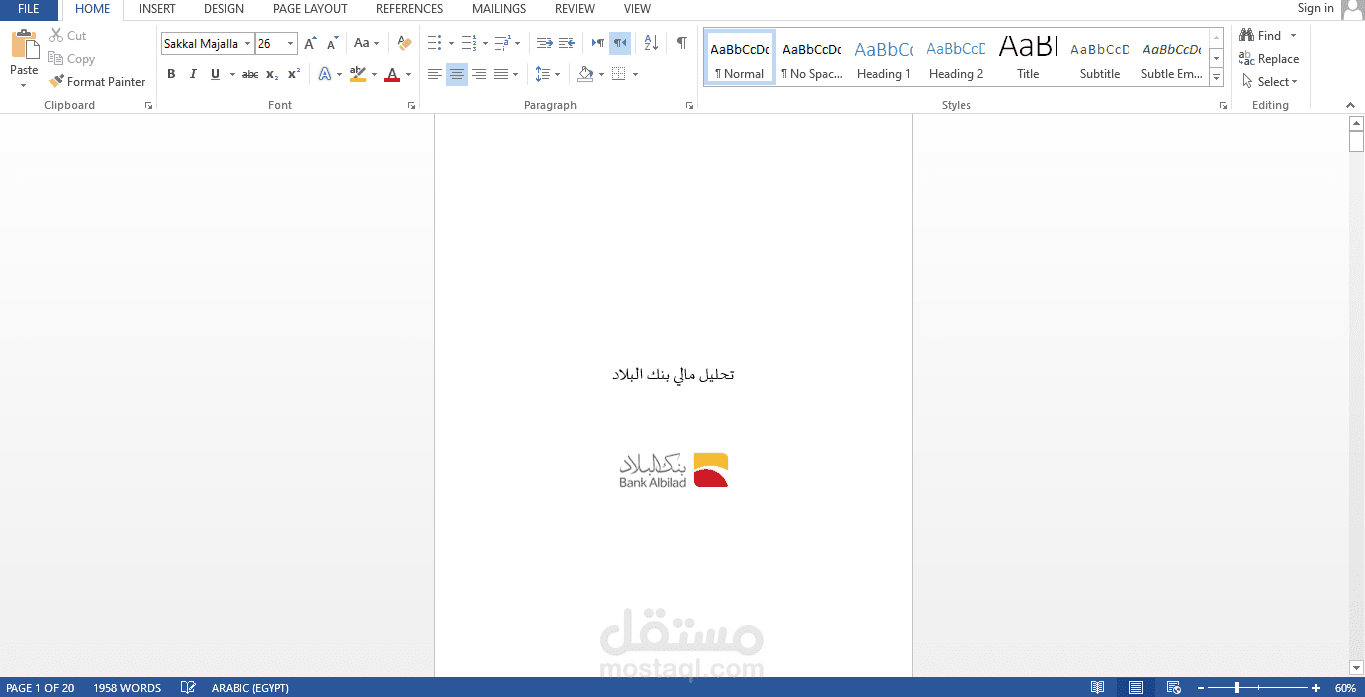Expand the Styles gallery more arrow
The width and height of the screenshot is (1365, 697).
(1216, 79)
